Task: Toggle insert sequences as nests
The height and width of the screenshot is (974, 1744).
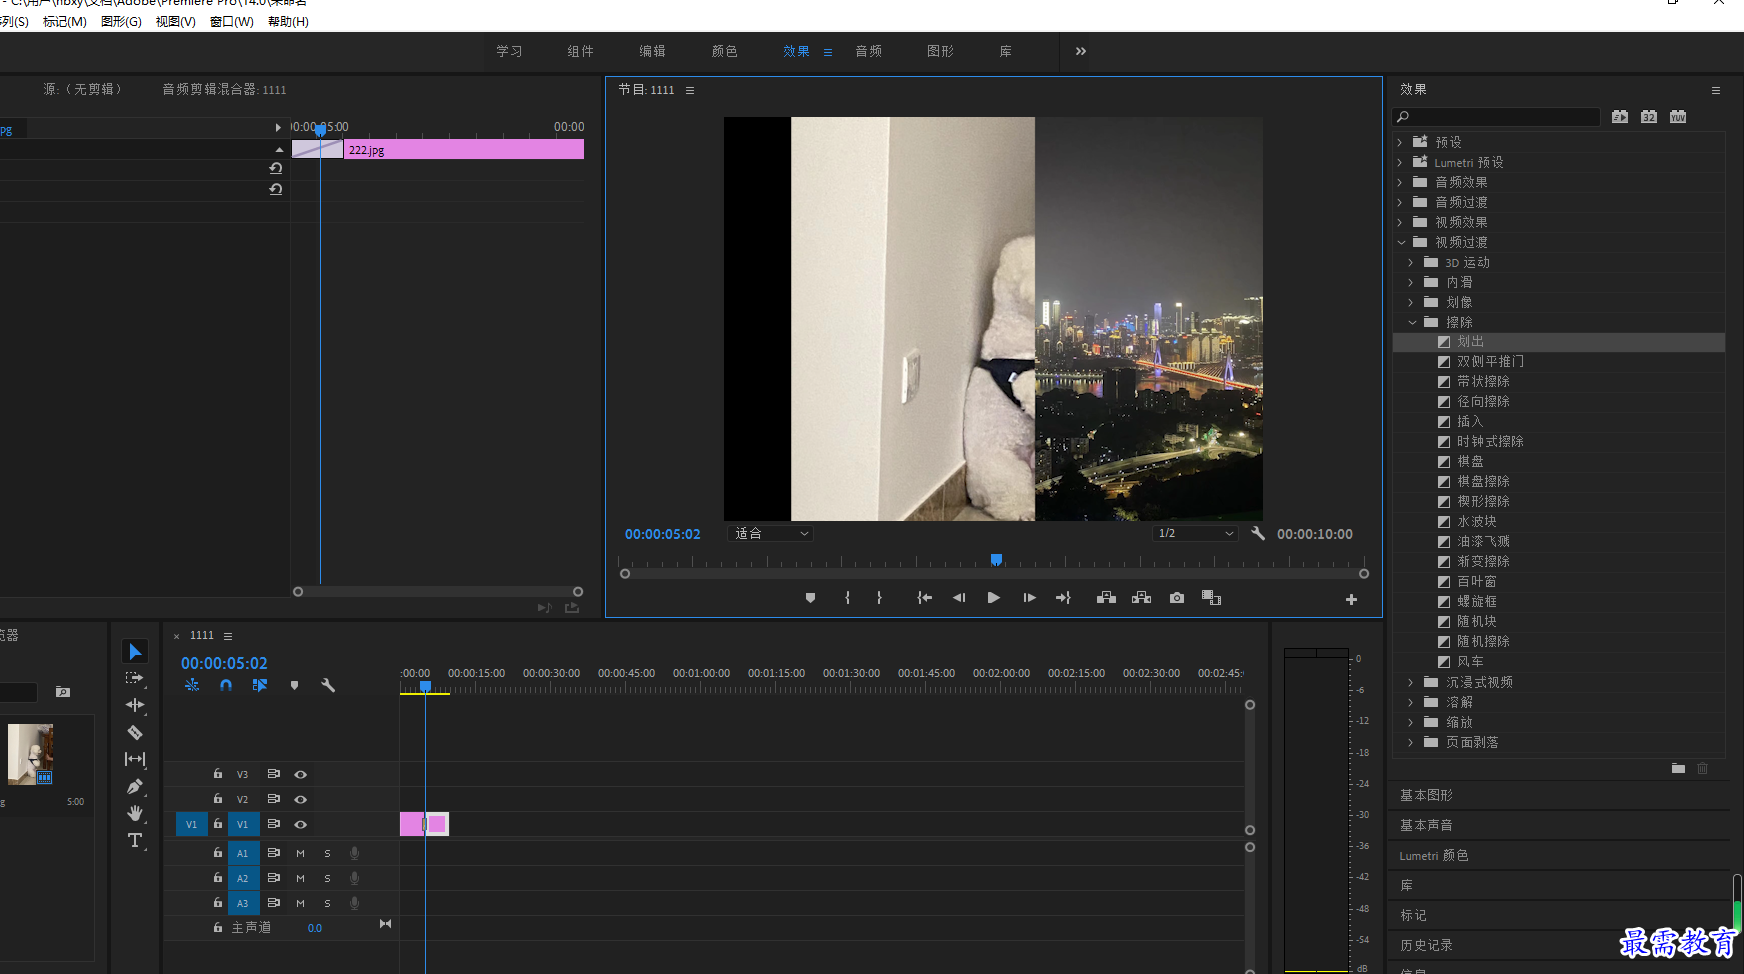Action: click(x=192, y=685)
